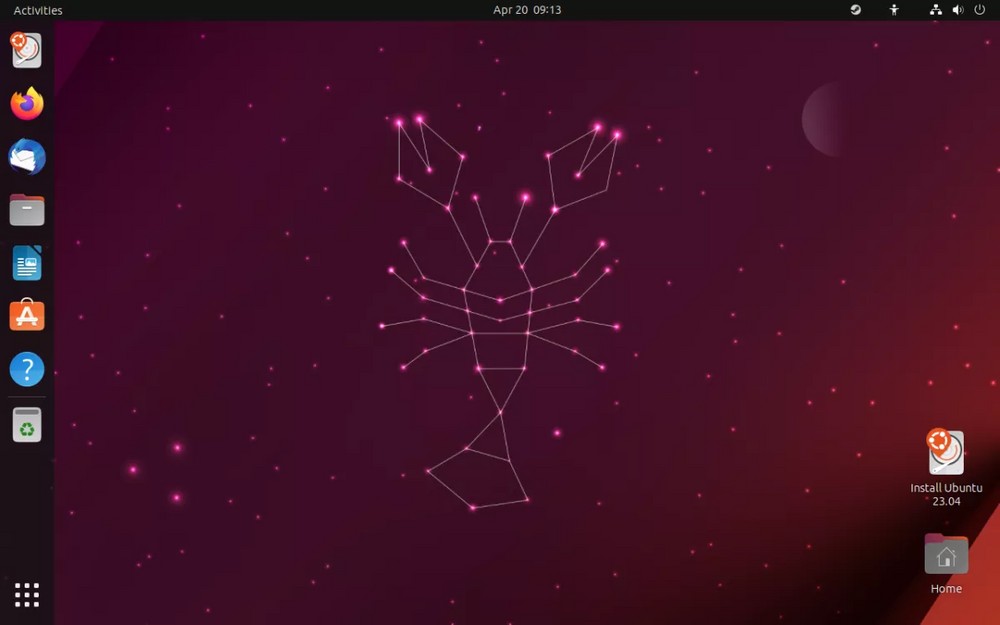Open the power menu icon

coord(980,10)
